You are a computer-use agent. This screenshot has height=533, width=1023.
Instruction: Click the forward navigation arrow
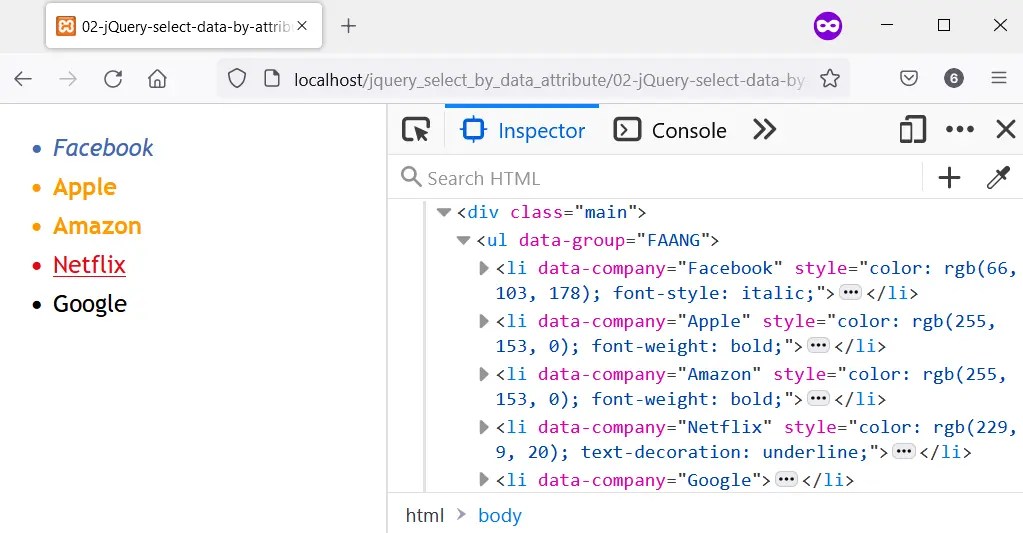point(68,79)
